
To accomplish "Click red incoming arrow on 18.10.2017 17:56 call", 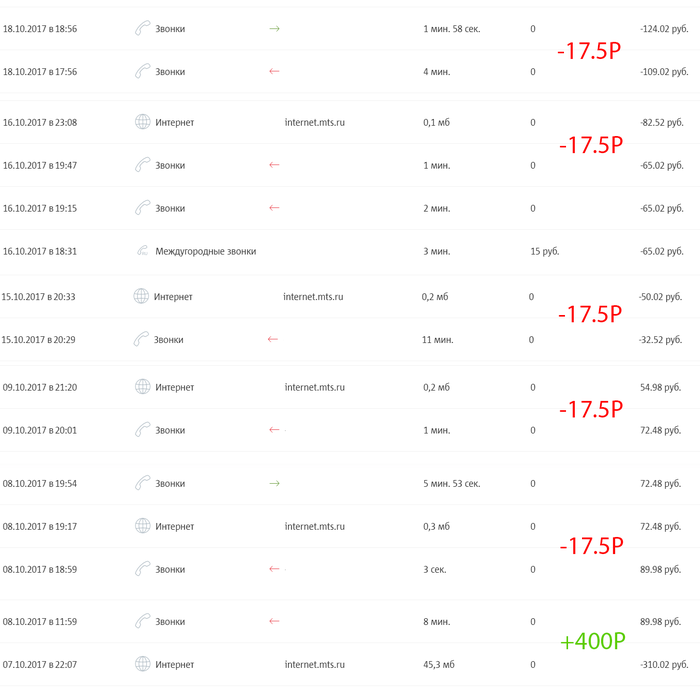I will 274,72.
